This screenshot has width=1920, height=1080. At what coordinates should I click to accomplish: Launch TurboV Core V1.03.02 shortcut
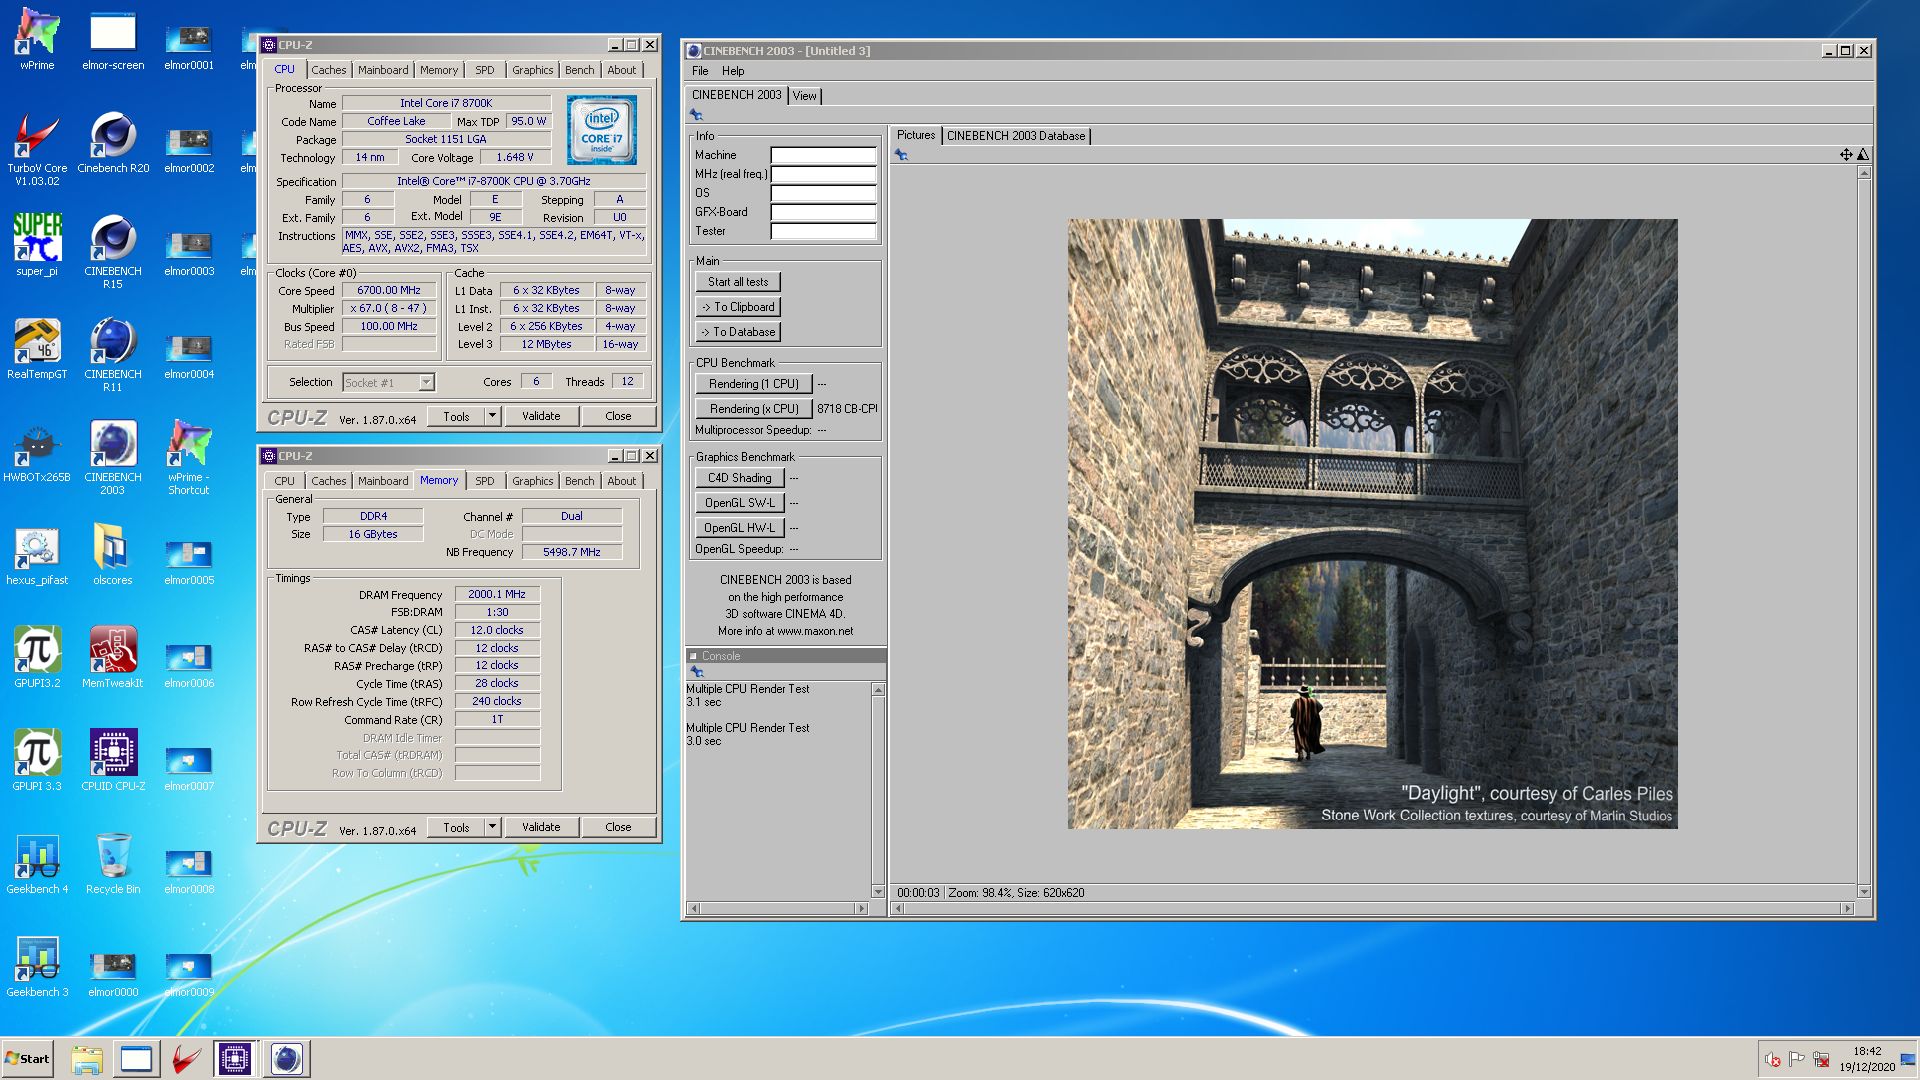(x=37, y=148)
